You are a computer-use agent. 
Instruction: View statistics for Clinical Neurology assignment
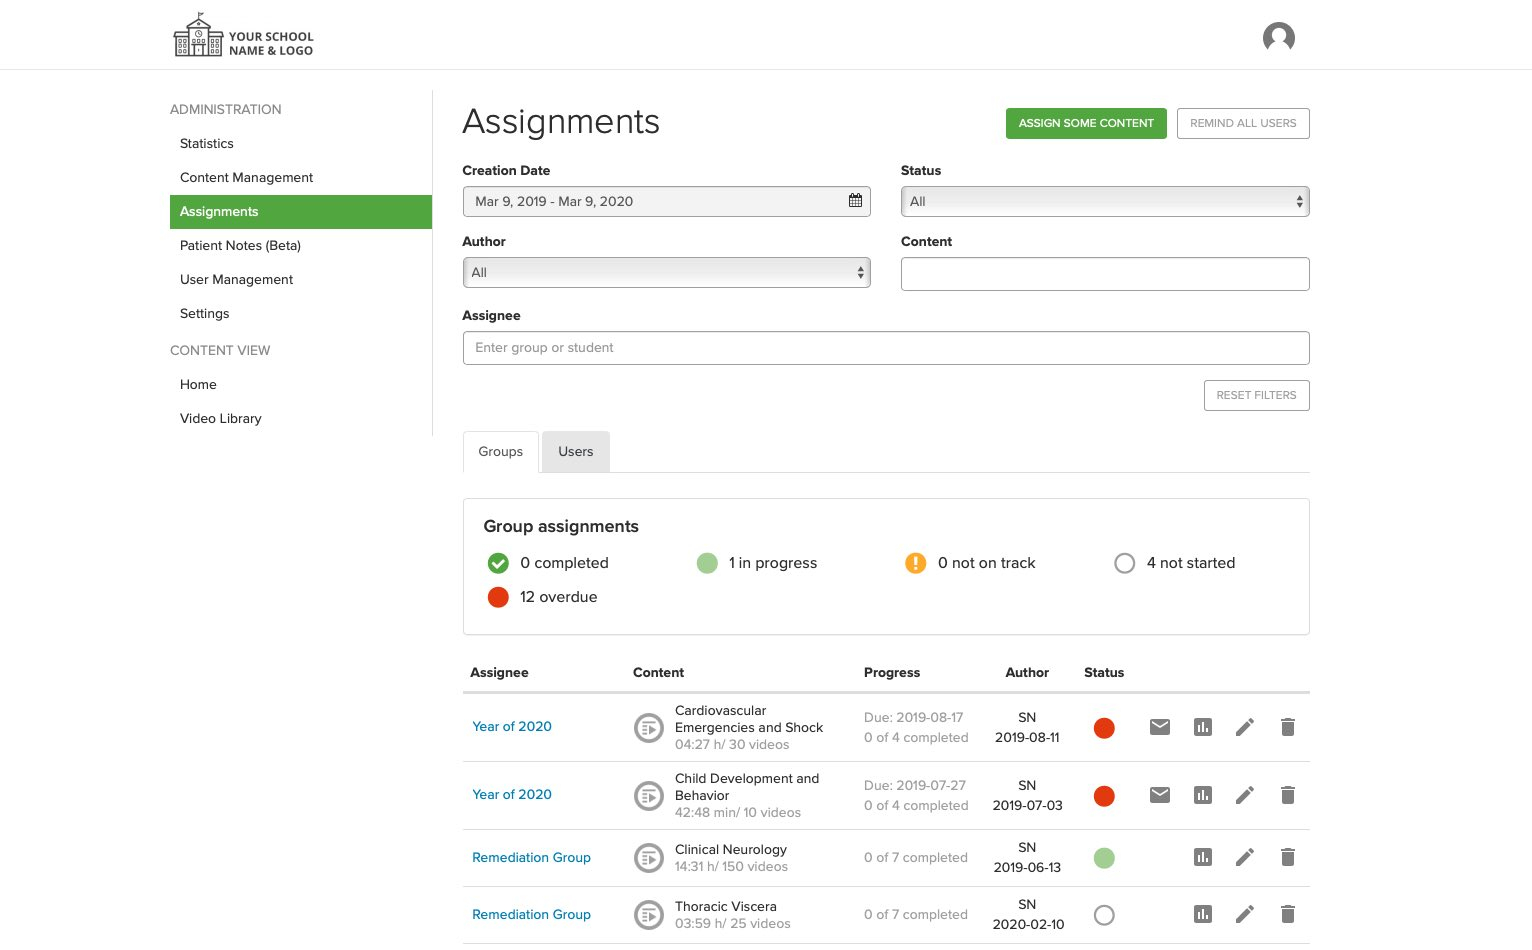[1203, 857]
